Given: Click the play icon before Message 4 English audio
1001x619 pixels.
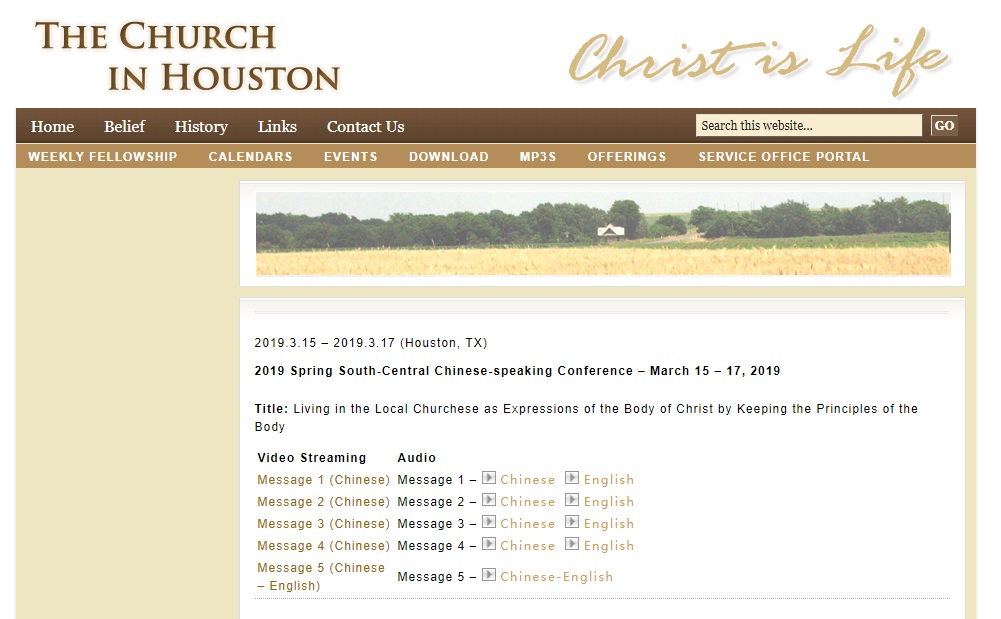Looking at the screenshot, I should pos(572,544).
